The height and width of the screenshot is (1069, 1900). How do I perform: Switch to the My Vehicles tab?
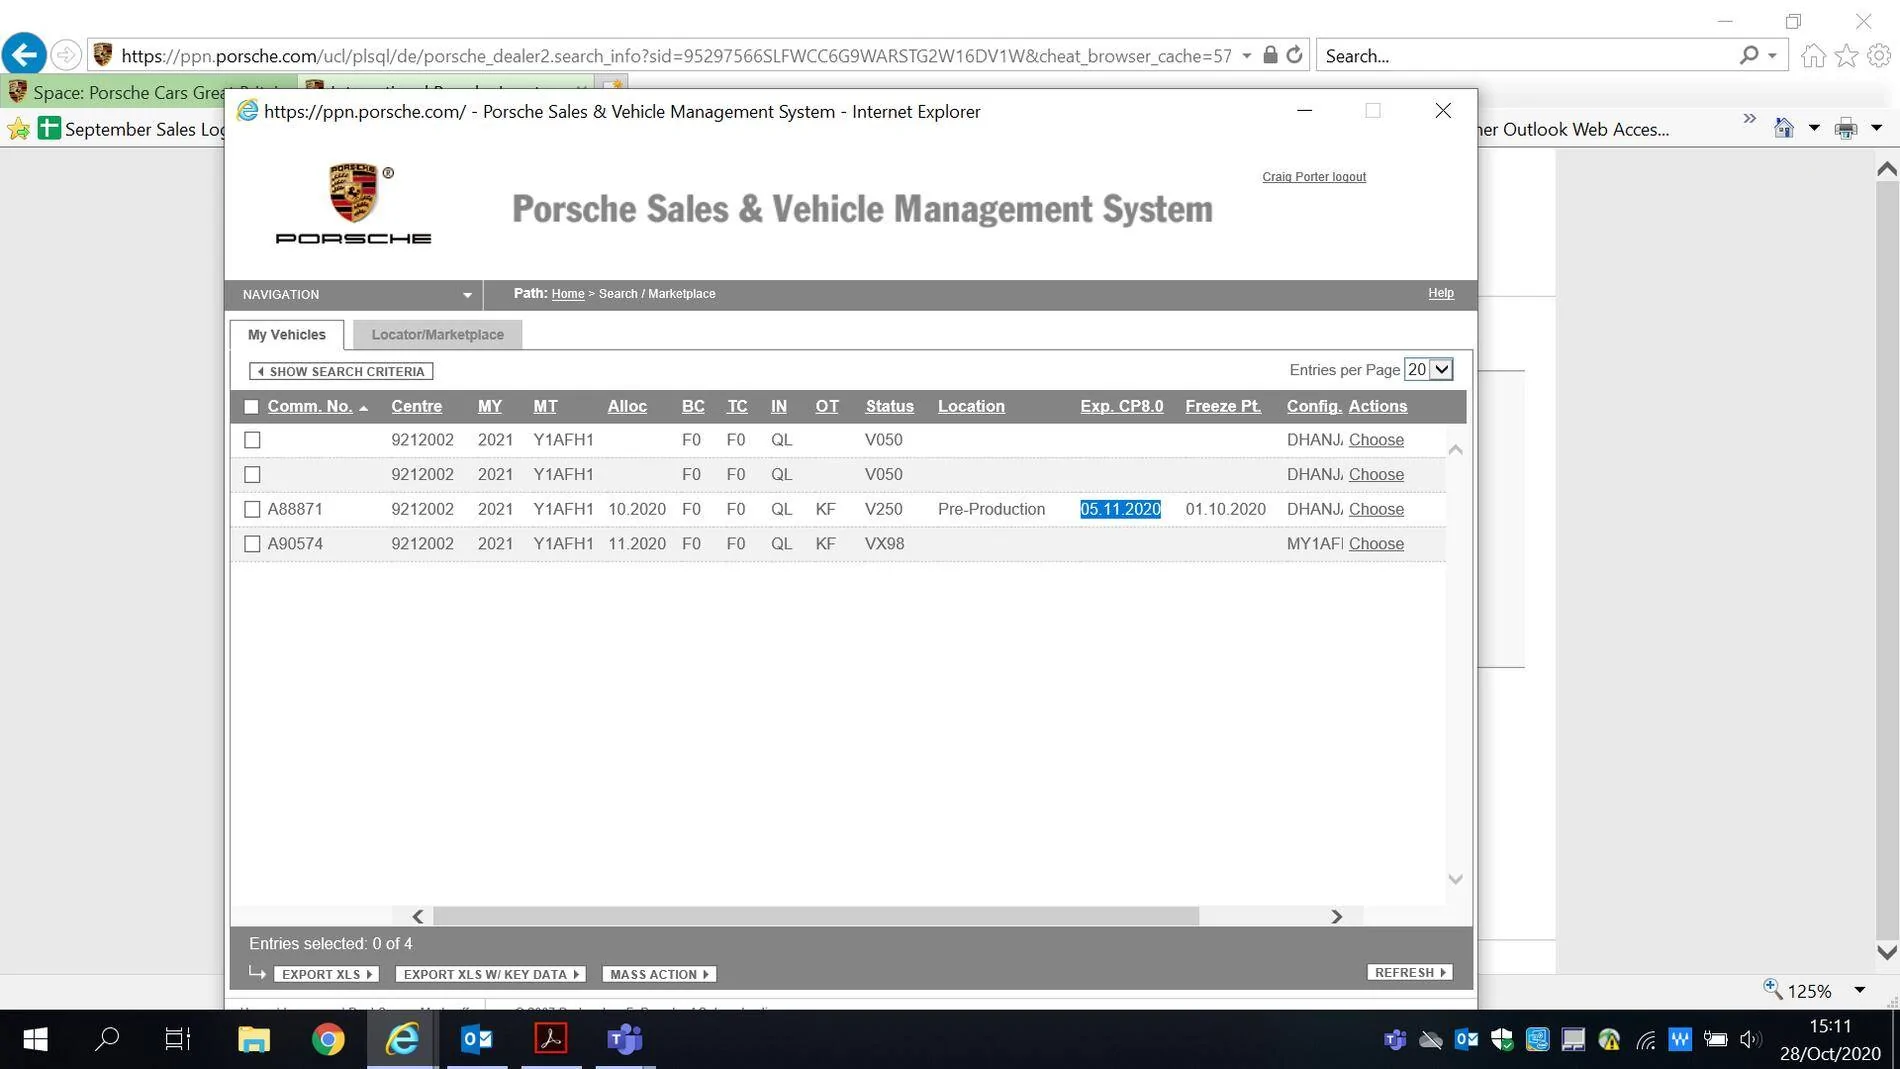[x=287, y=335]
